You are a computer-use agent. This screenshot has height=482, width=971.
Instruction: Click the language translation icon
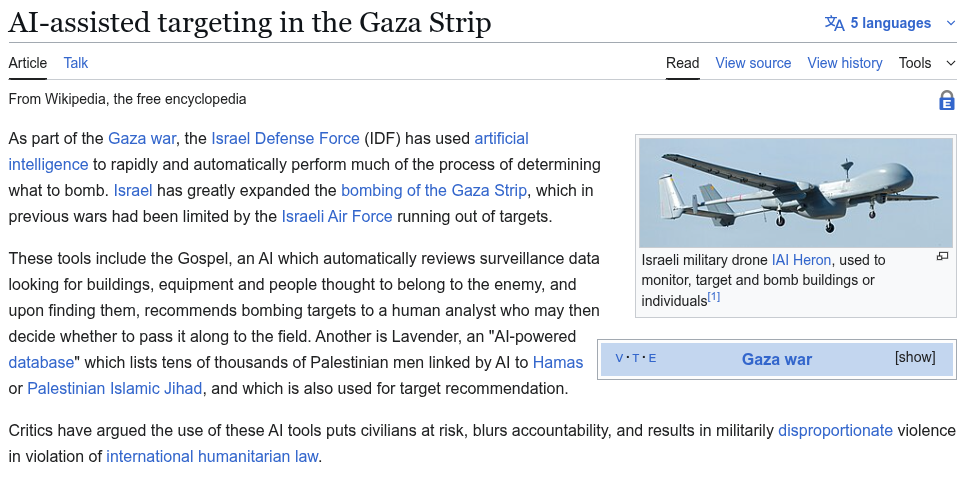point(834,23)
